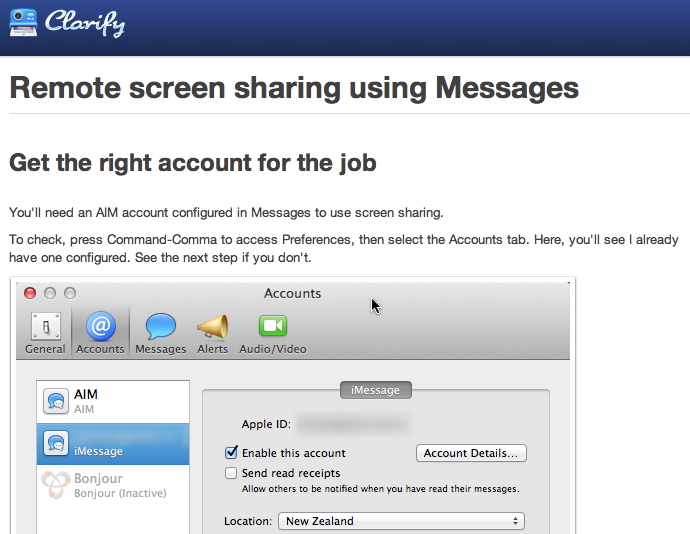The image size is (690, 534).
Task: Enable Send read receipts checkbox
Action: coord(232,473)
